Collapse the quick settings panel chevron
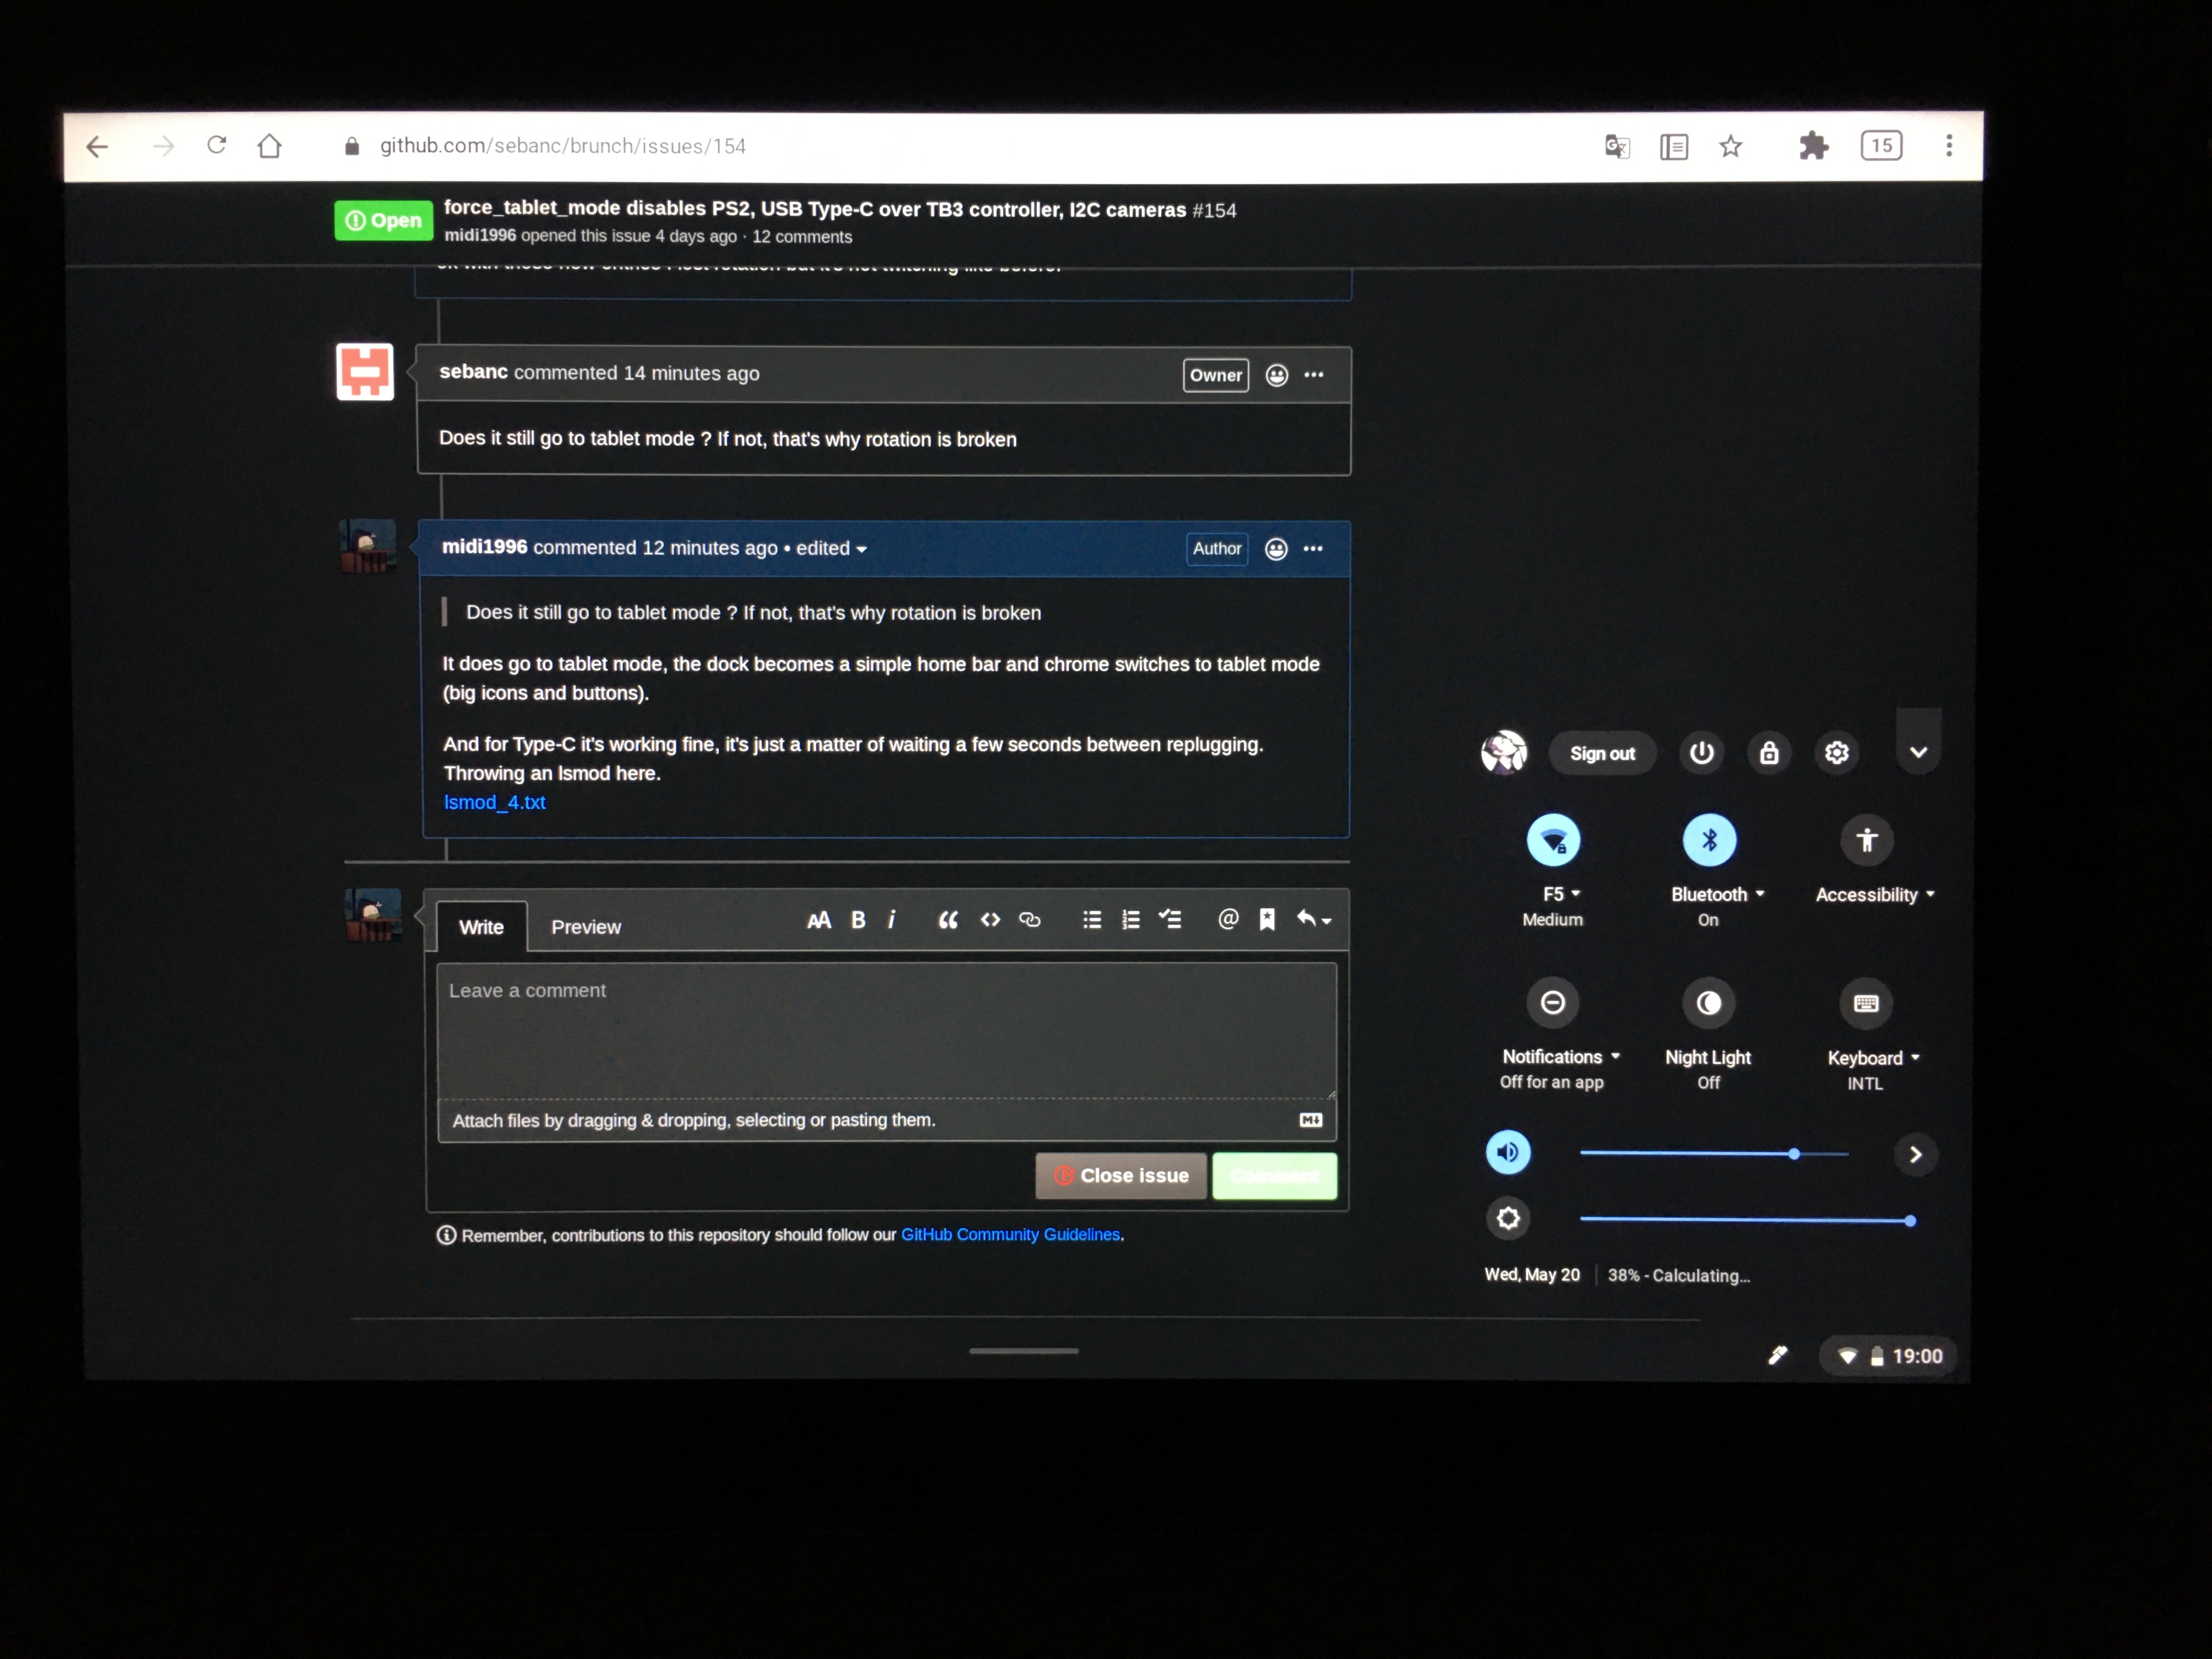 point(1918,753)
